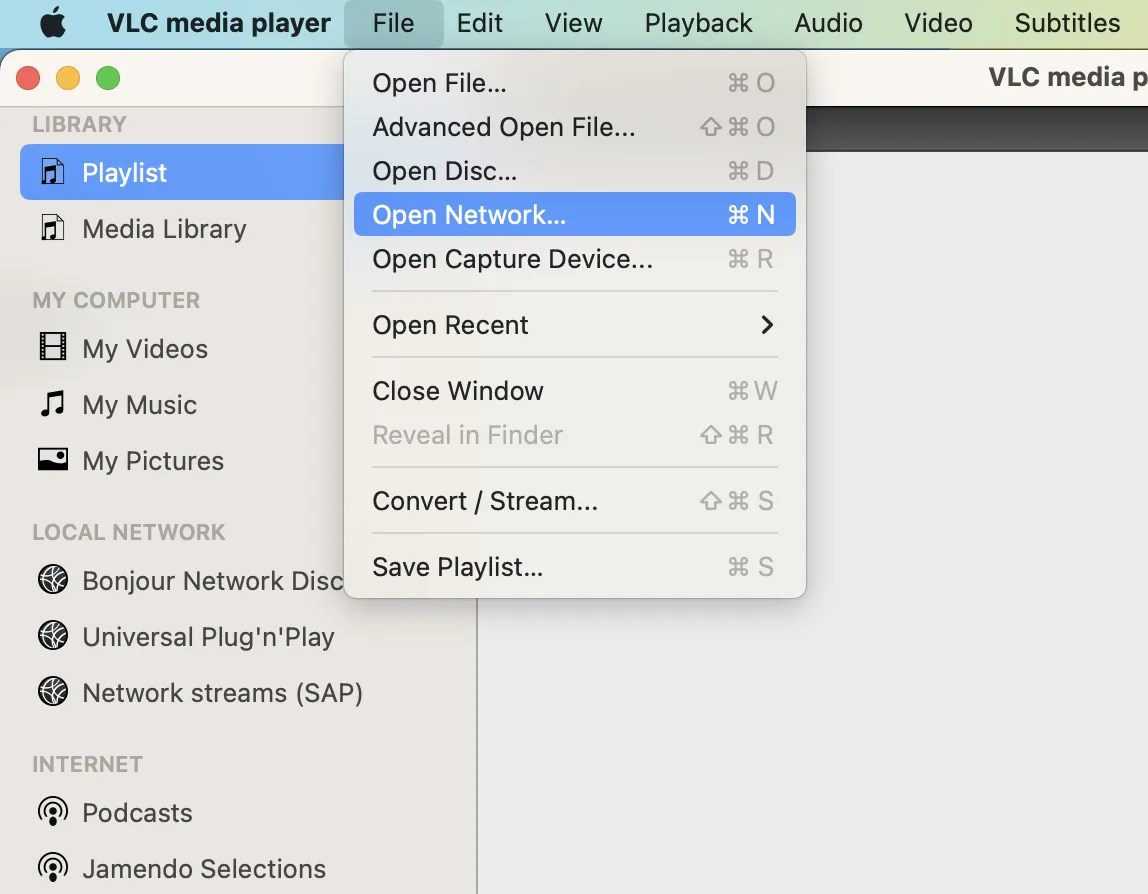
Task: Open My Music label in sidebar
Action: pos(139,405)
